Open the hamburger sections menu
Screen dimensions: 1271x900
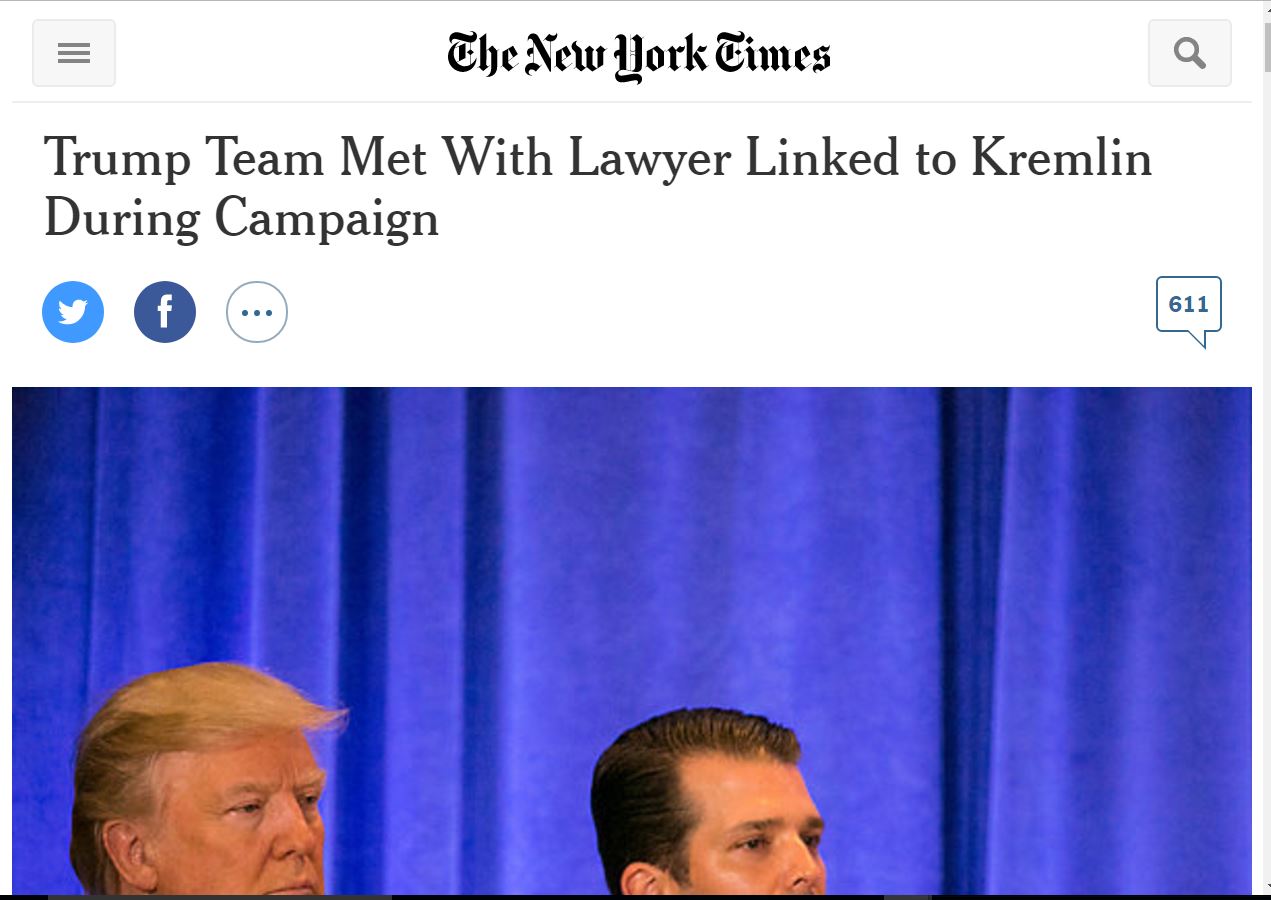pos(74,53)
